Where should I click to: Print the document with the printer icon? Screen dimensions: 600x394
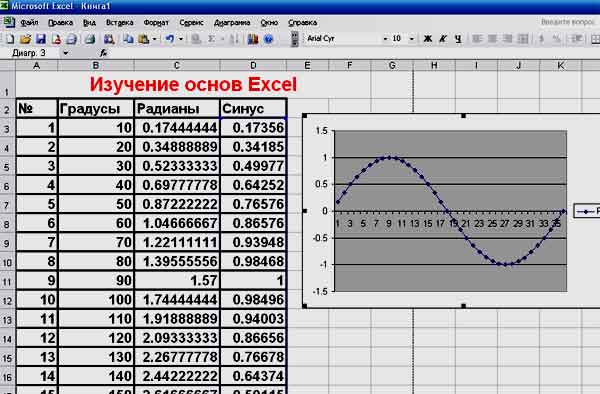pos(72,39)
